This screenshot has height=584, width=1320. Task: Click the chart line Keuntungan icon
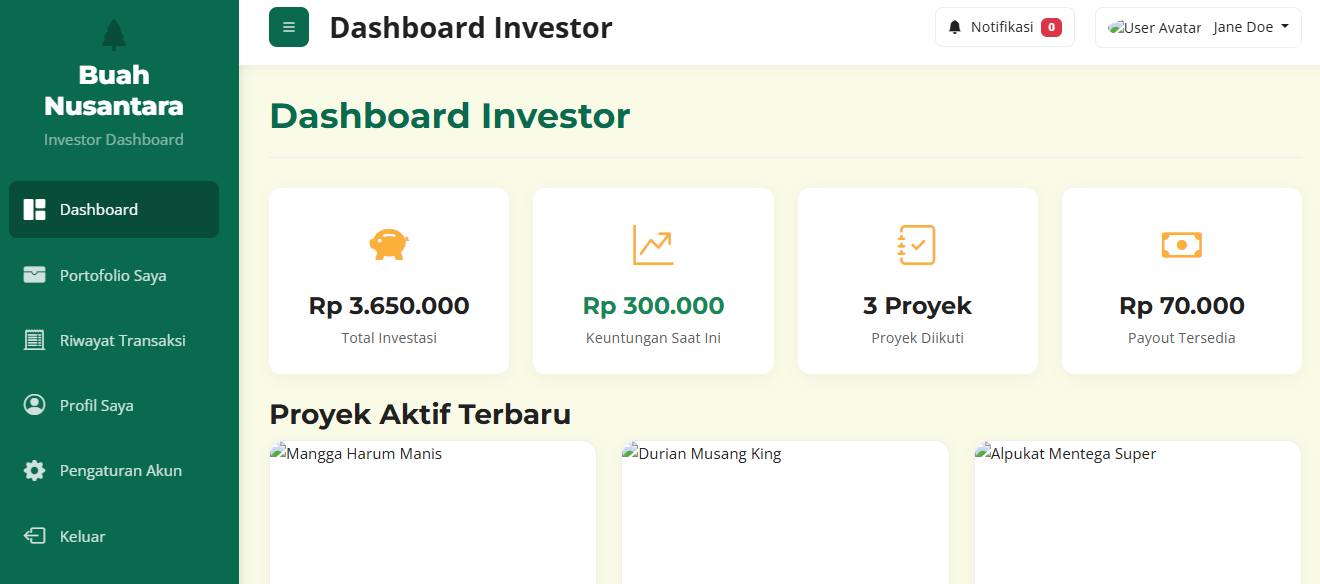pos(653,244)
